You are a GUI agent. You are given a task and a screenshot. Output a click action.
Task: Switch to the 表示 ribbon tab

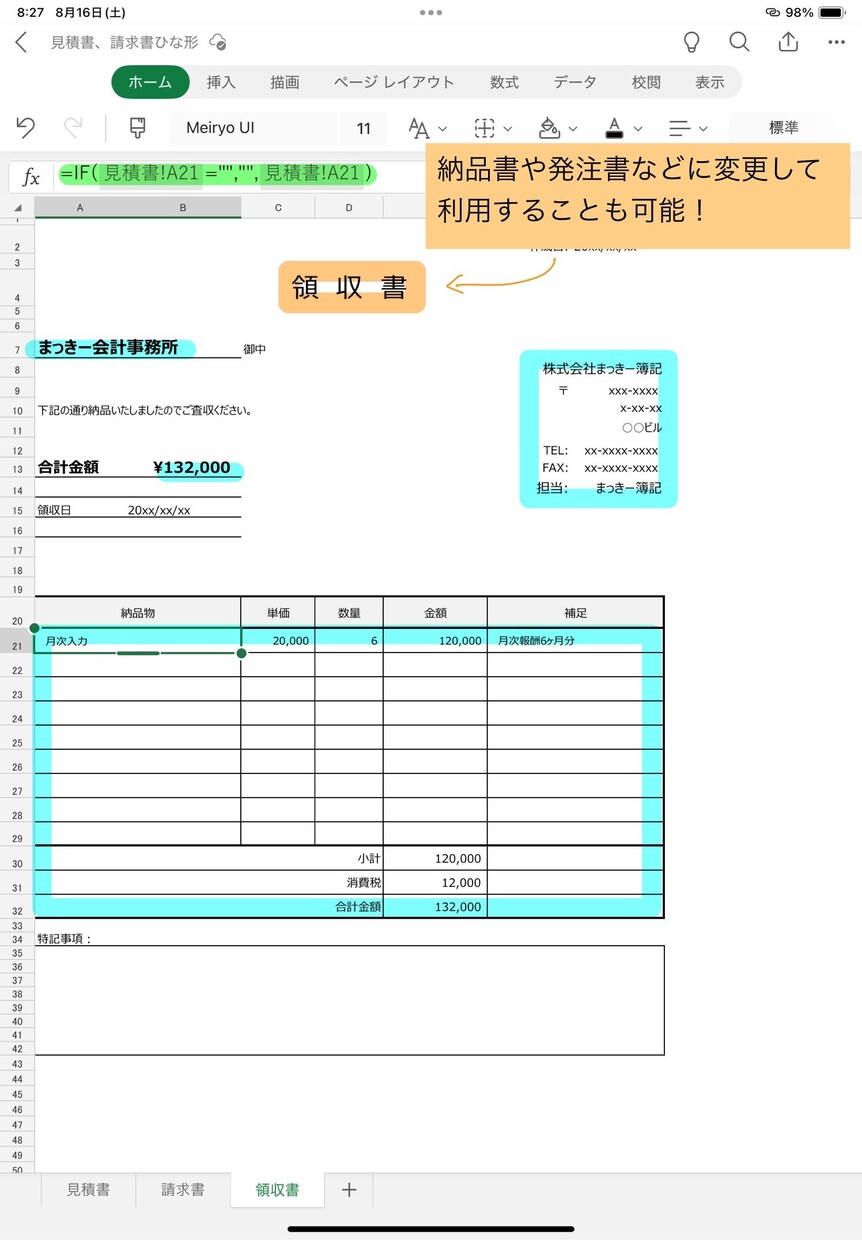[710, 82]
